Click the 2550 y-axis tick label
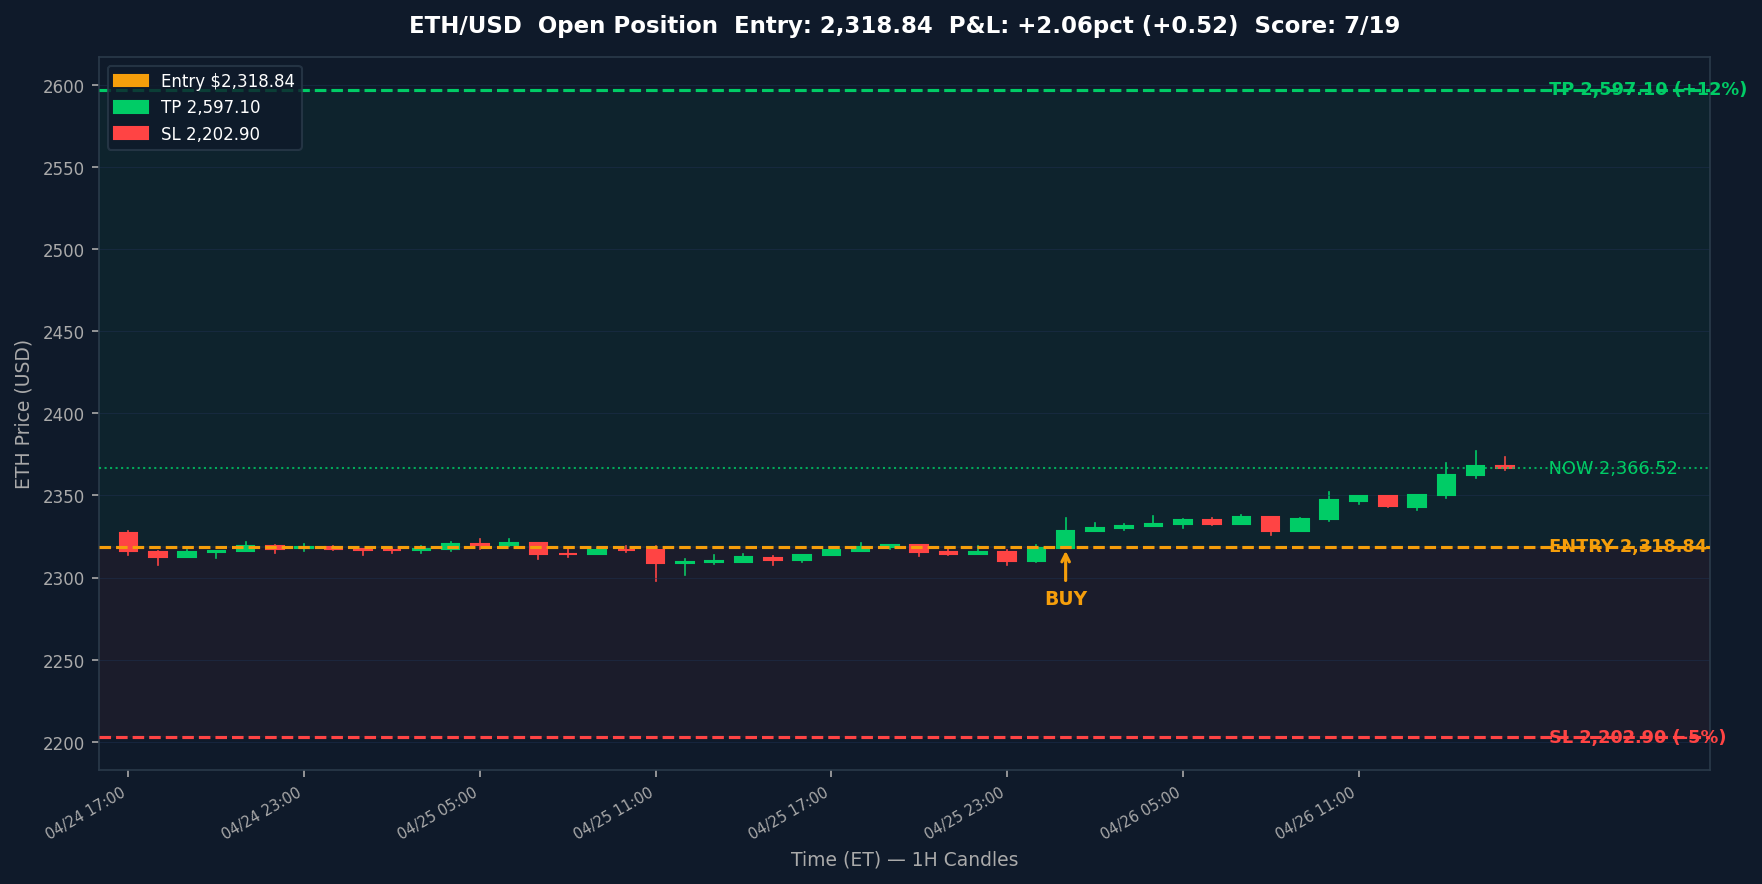 pos(63,169)
